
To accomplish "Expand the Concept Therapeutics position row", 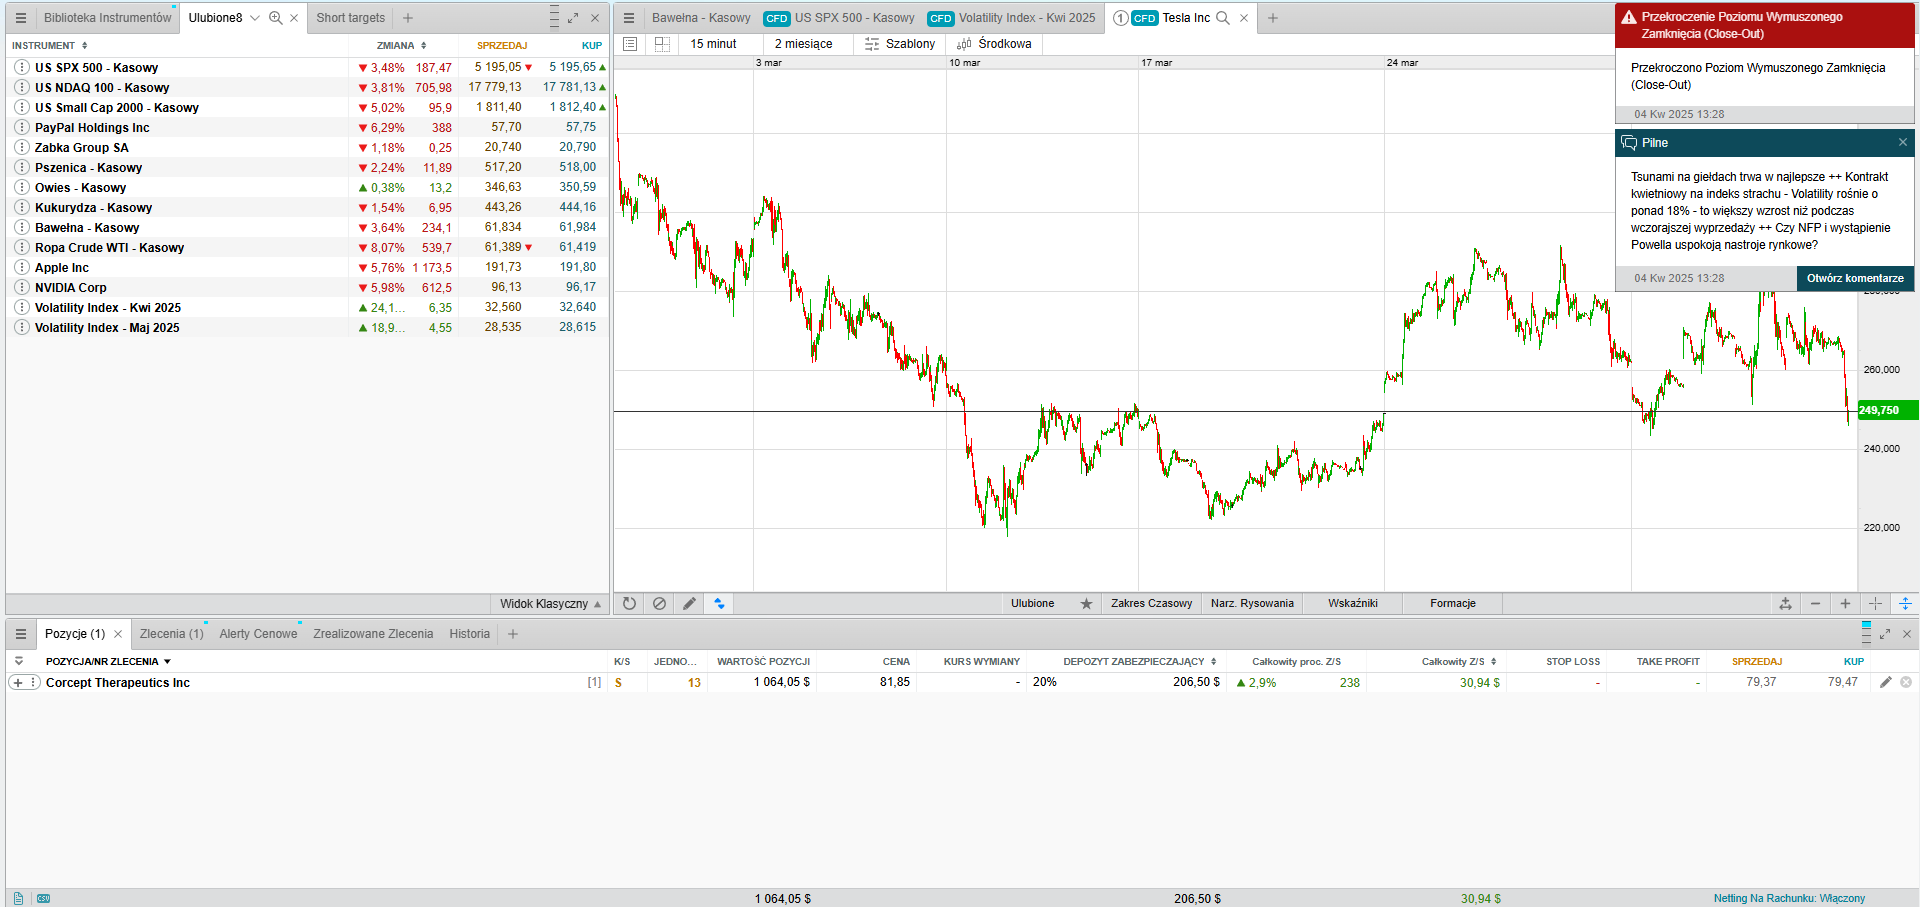I will pos(17,683).
